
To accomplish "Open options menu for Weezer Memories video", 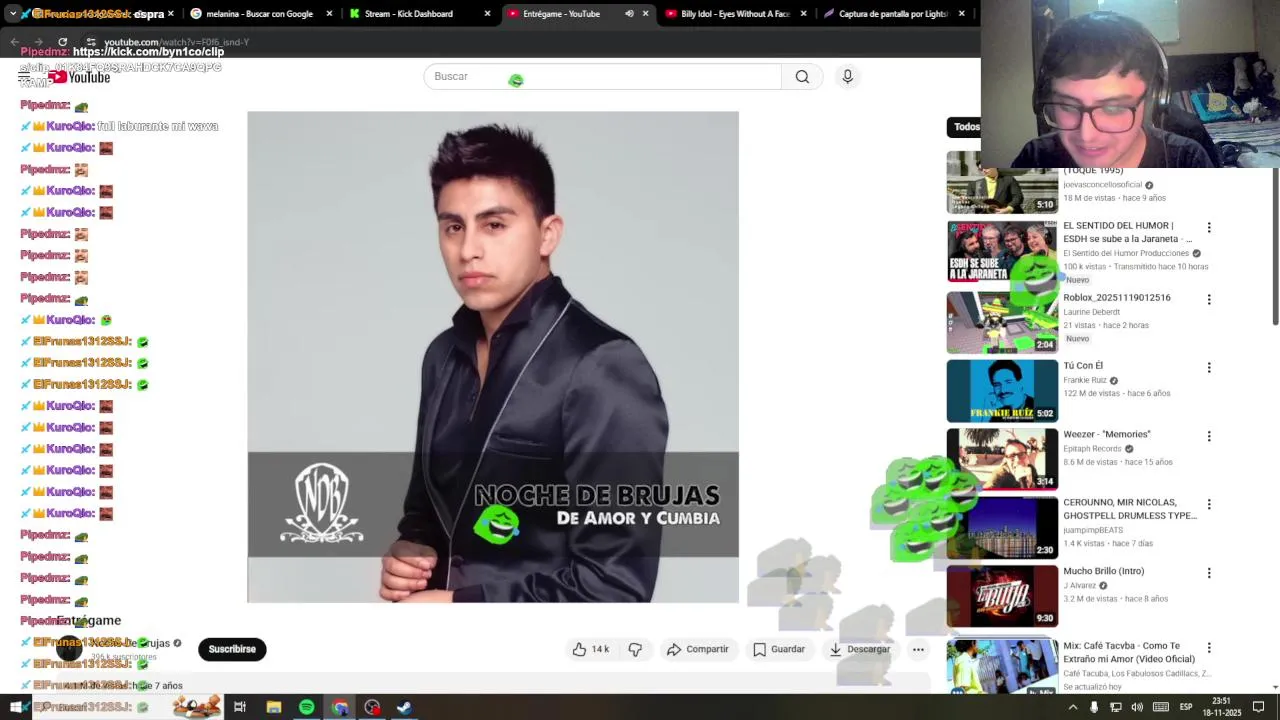I will pyautogui.click(x=1209, y=436).
